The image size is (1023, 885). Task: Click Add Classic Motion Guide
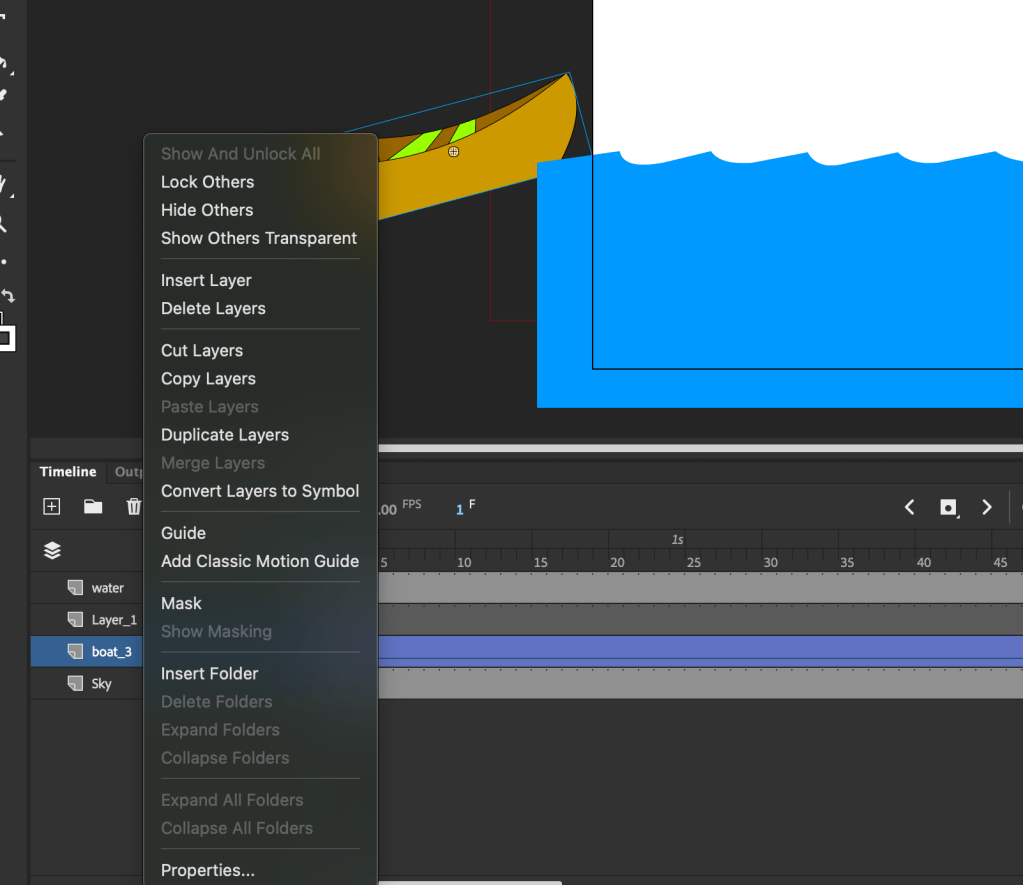coord(259,561)
